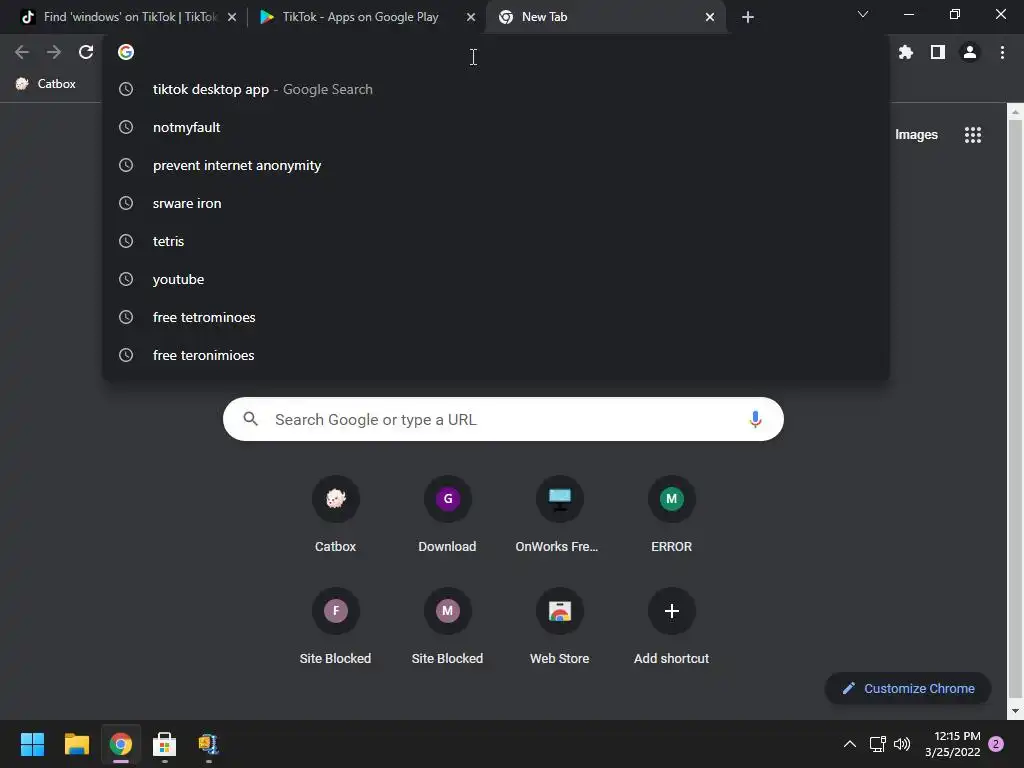
Task: Start voice search with microphone icon
Action: point(756,419)
